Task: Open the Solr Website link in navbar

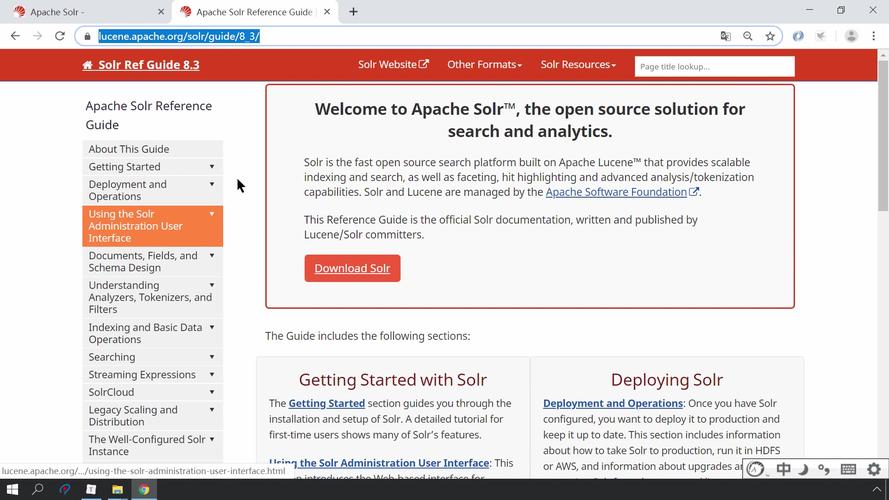Action: pyautogui.click(x=393, y=65)
